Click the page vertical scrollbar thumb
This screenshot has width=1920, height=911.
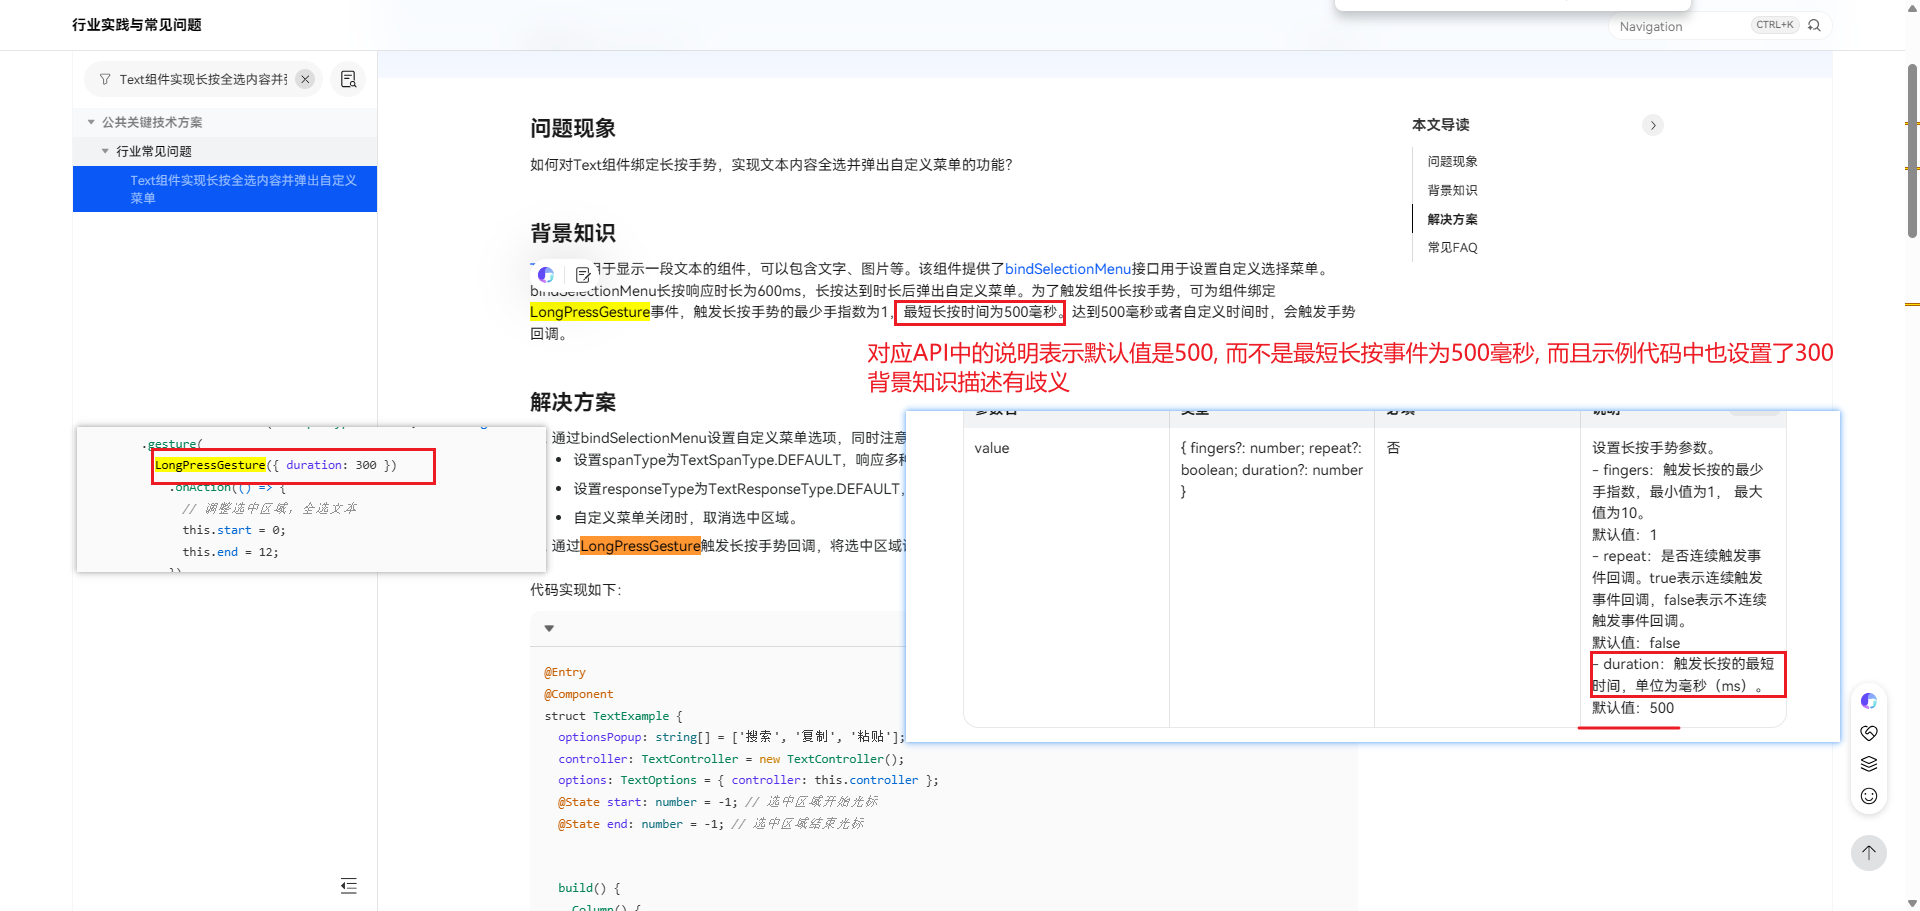coord(1912,150)
